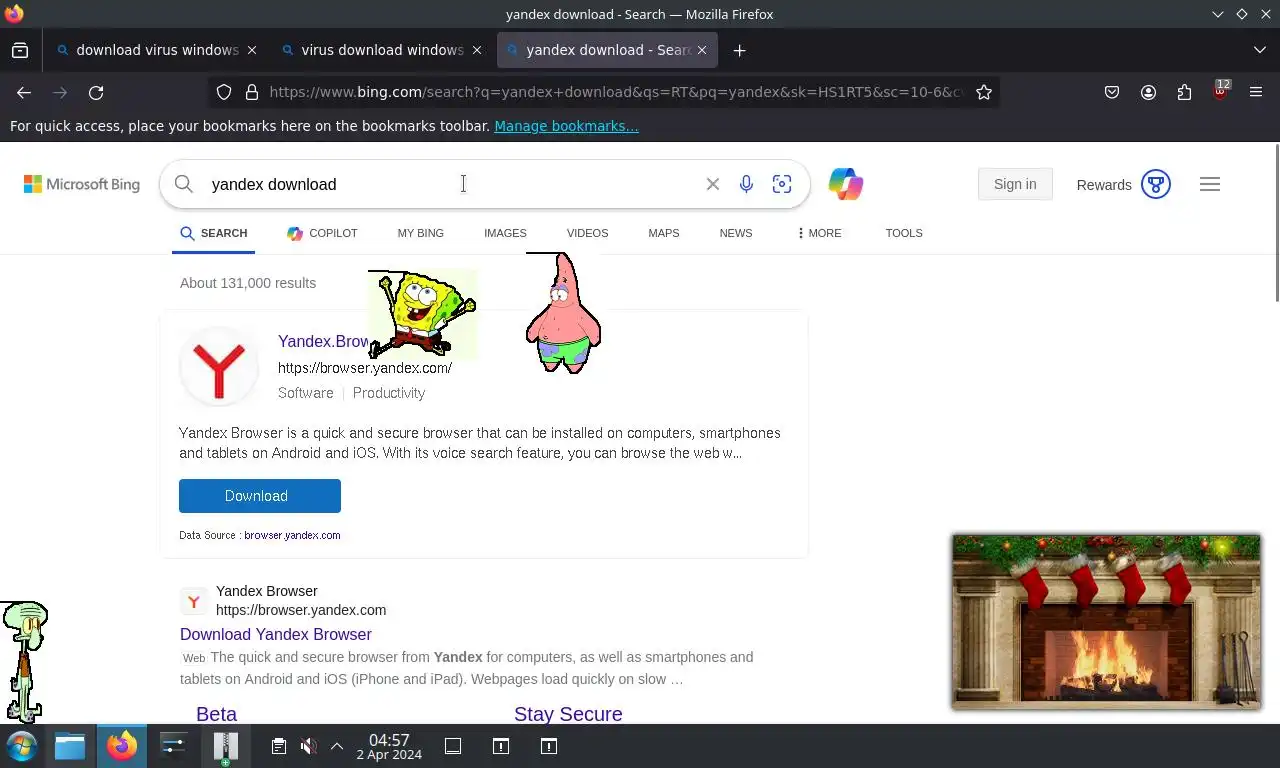Viewport: 1280px width, 768px height.
Task: Open the file manager folder taskbar icon
Action: (x=70, y=746)
